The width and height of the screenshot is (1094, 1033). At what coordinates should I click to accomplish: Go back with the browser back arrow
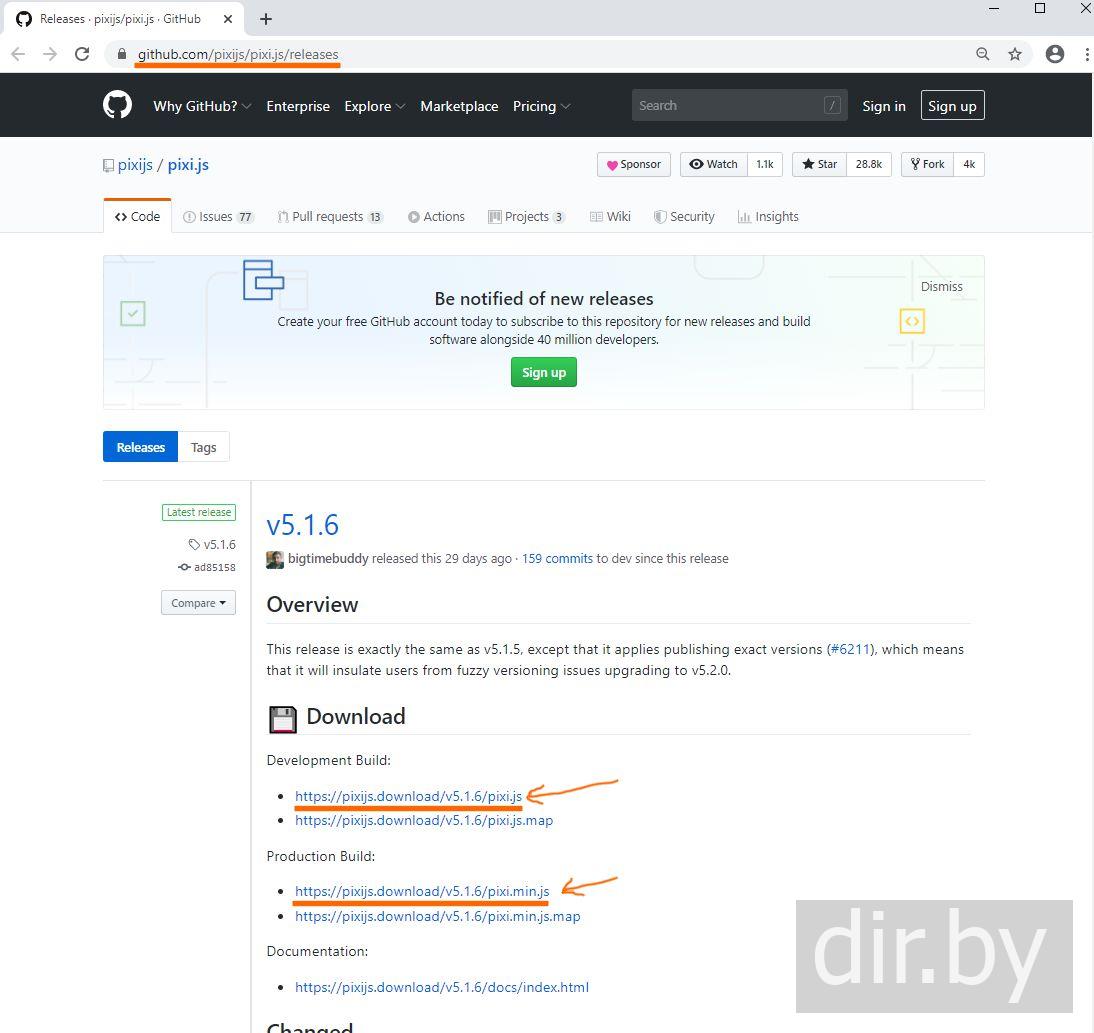tap(18, 54)
